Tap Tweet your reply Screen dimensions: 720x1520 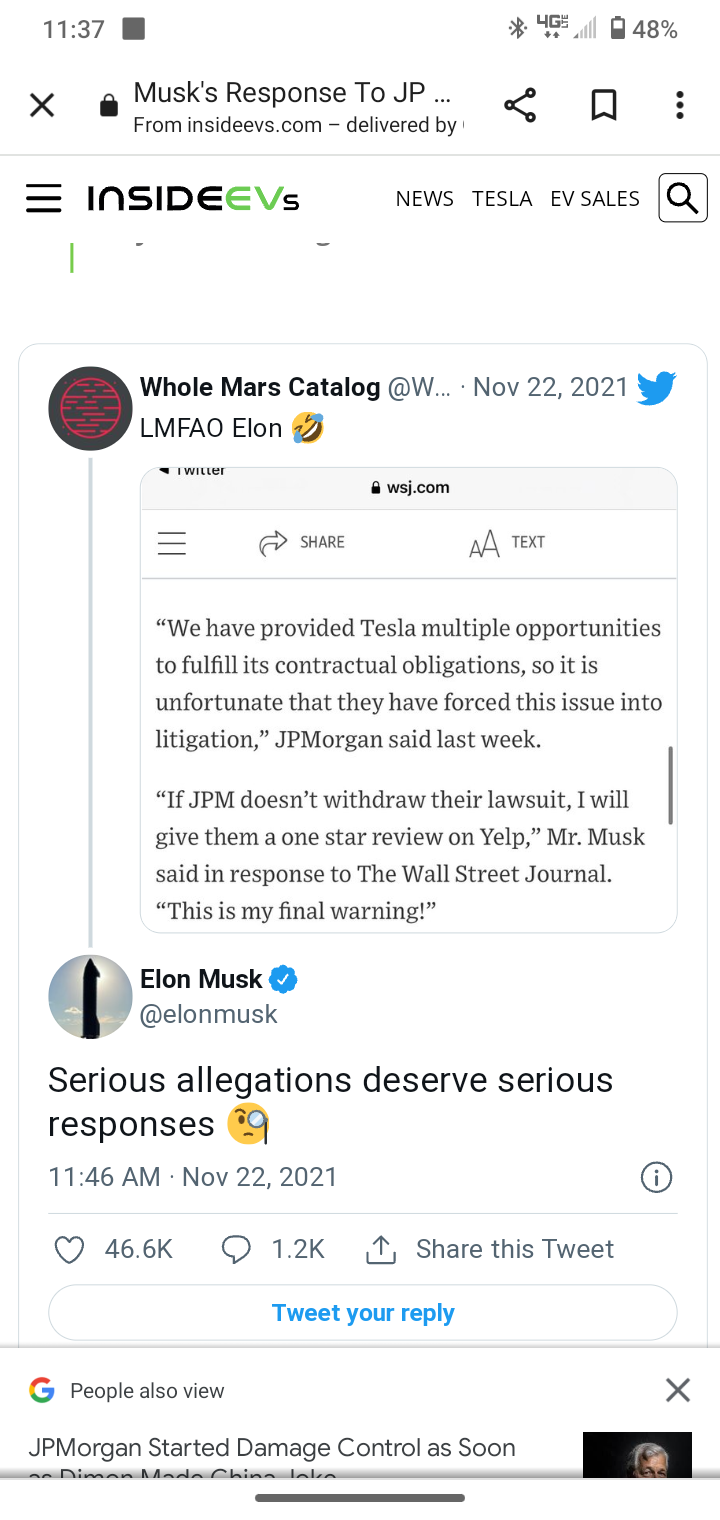click(x=362, y=1312)
